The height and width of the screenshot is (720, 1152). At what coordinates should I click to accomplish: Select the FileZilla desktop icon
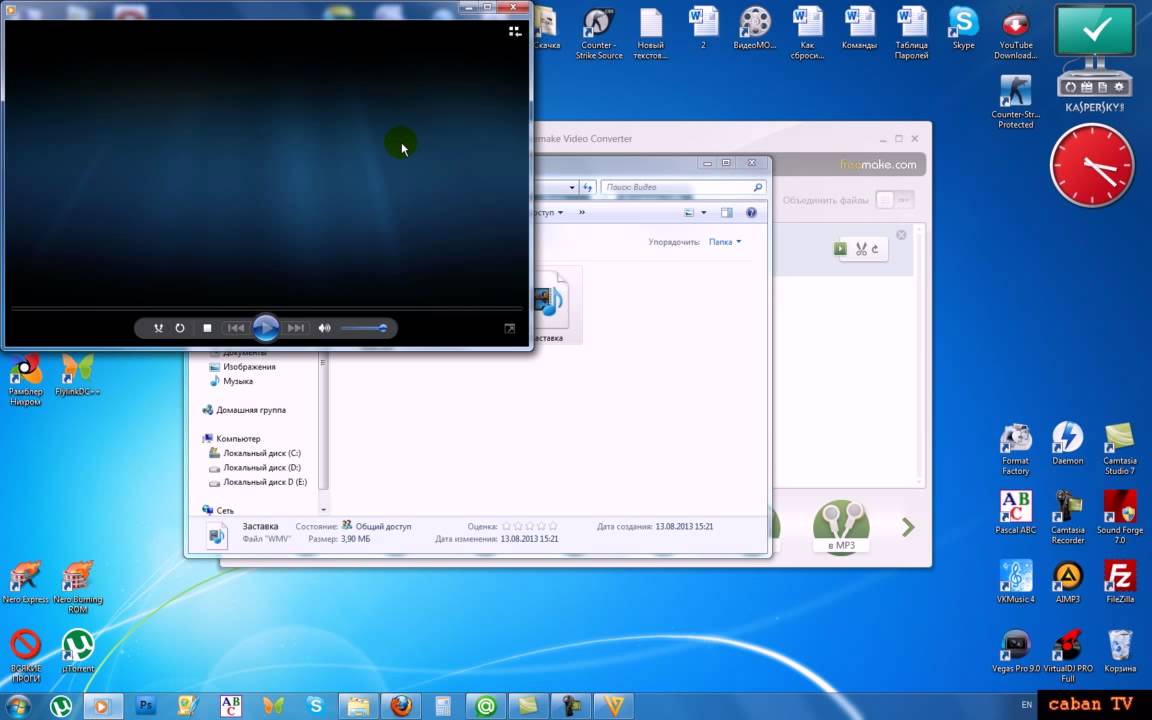[x=1120, y=582]
